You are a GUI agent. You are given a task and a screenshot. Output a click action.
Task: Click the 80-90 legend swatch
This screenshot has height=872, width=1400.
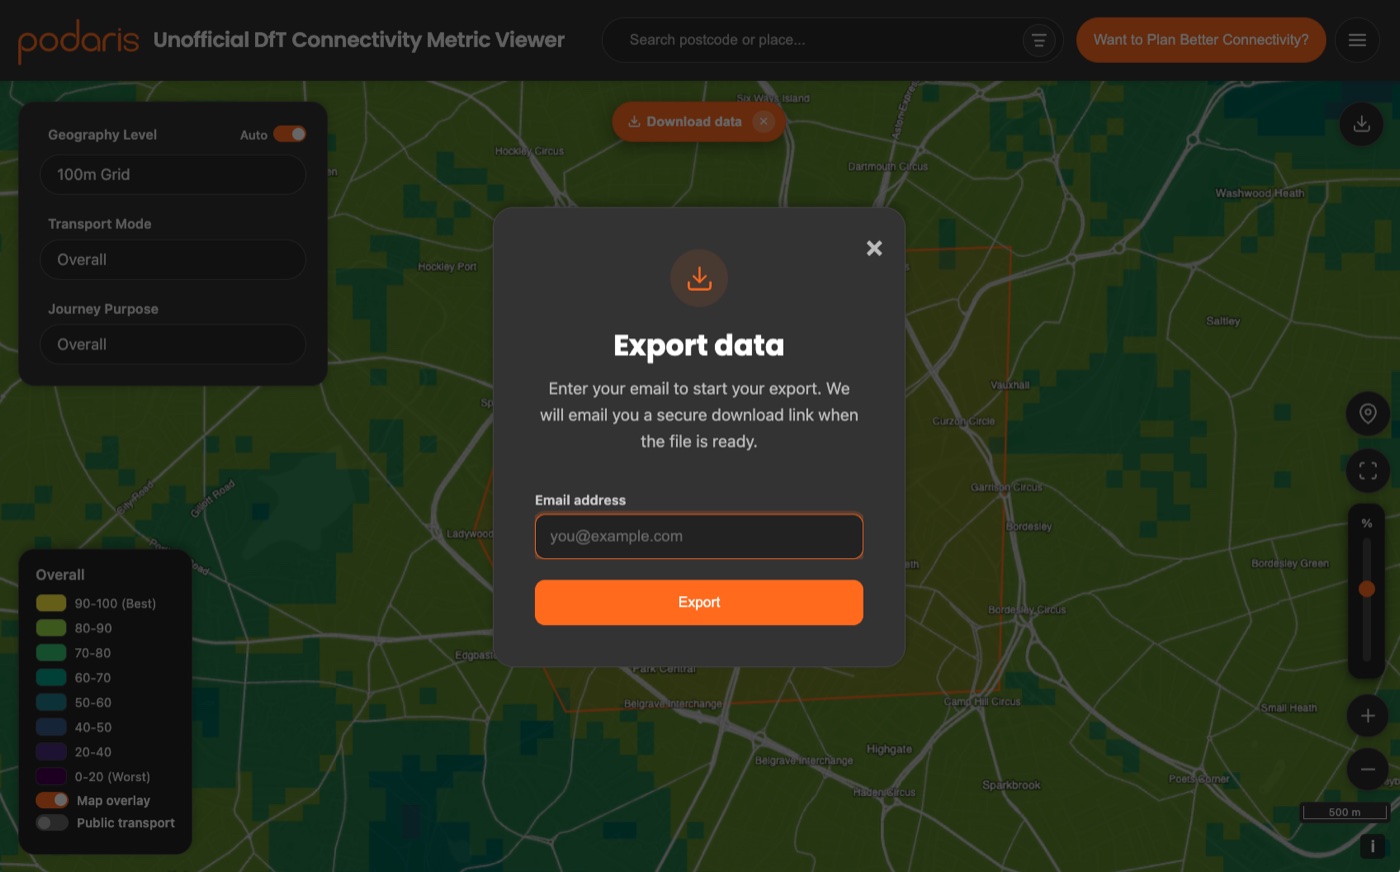pyautogui.click(x=51, y=628)
